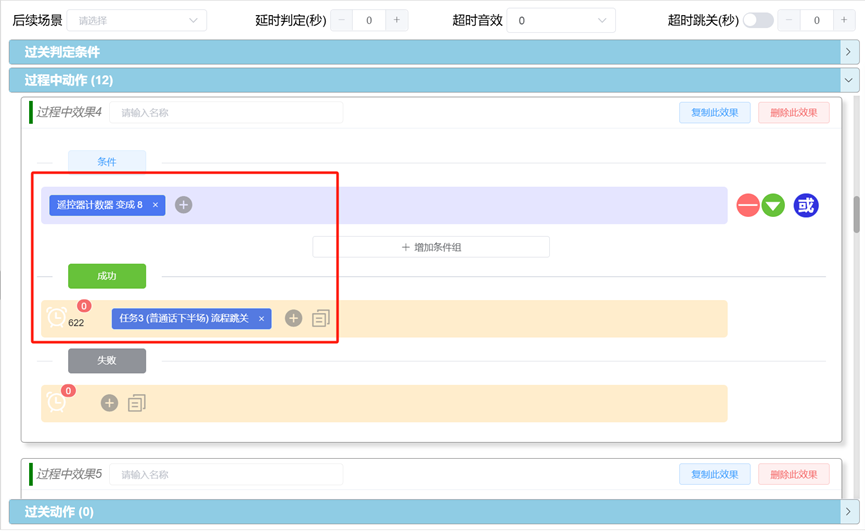
Task: Toggle the 超时跳关 switch
Action: 757,20
